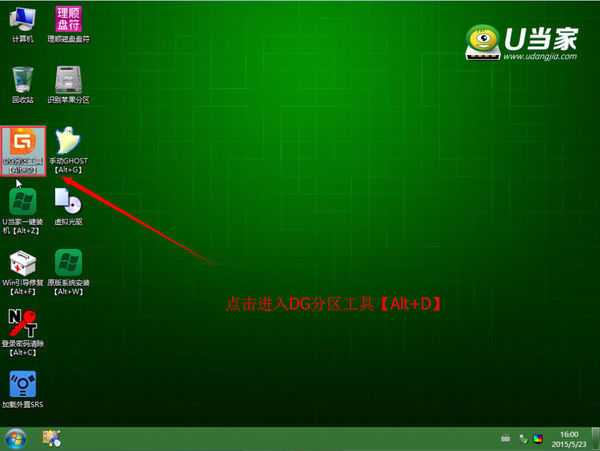Select the 识别苹果分区 drive icon

[68, 85]
